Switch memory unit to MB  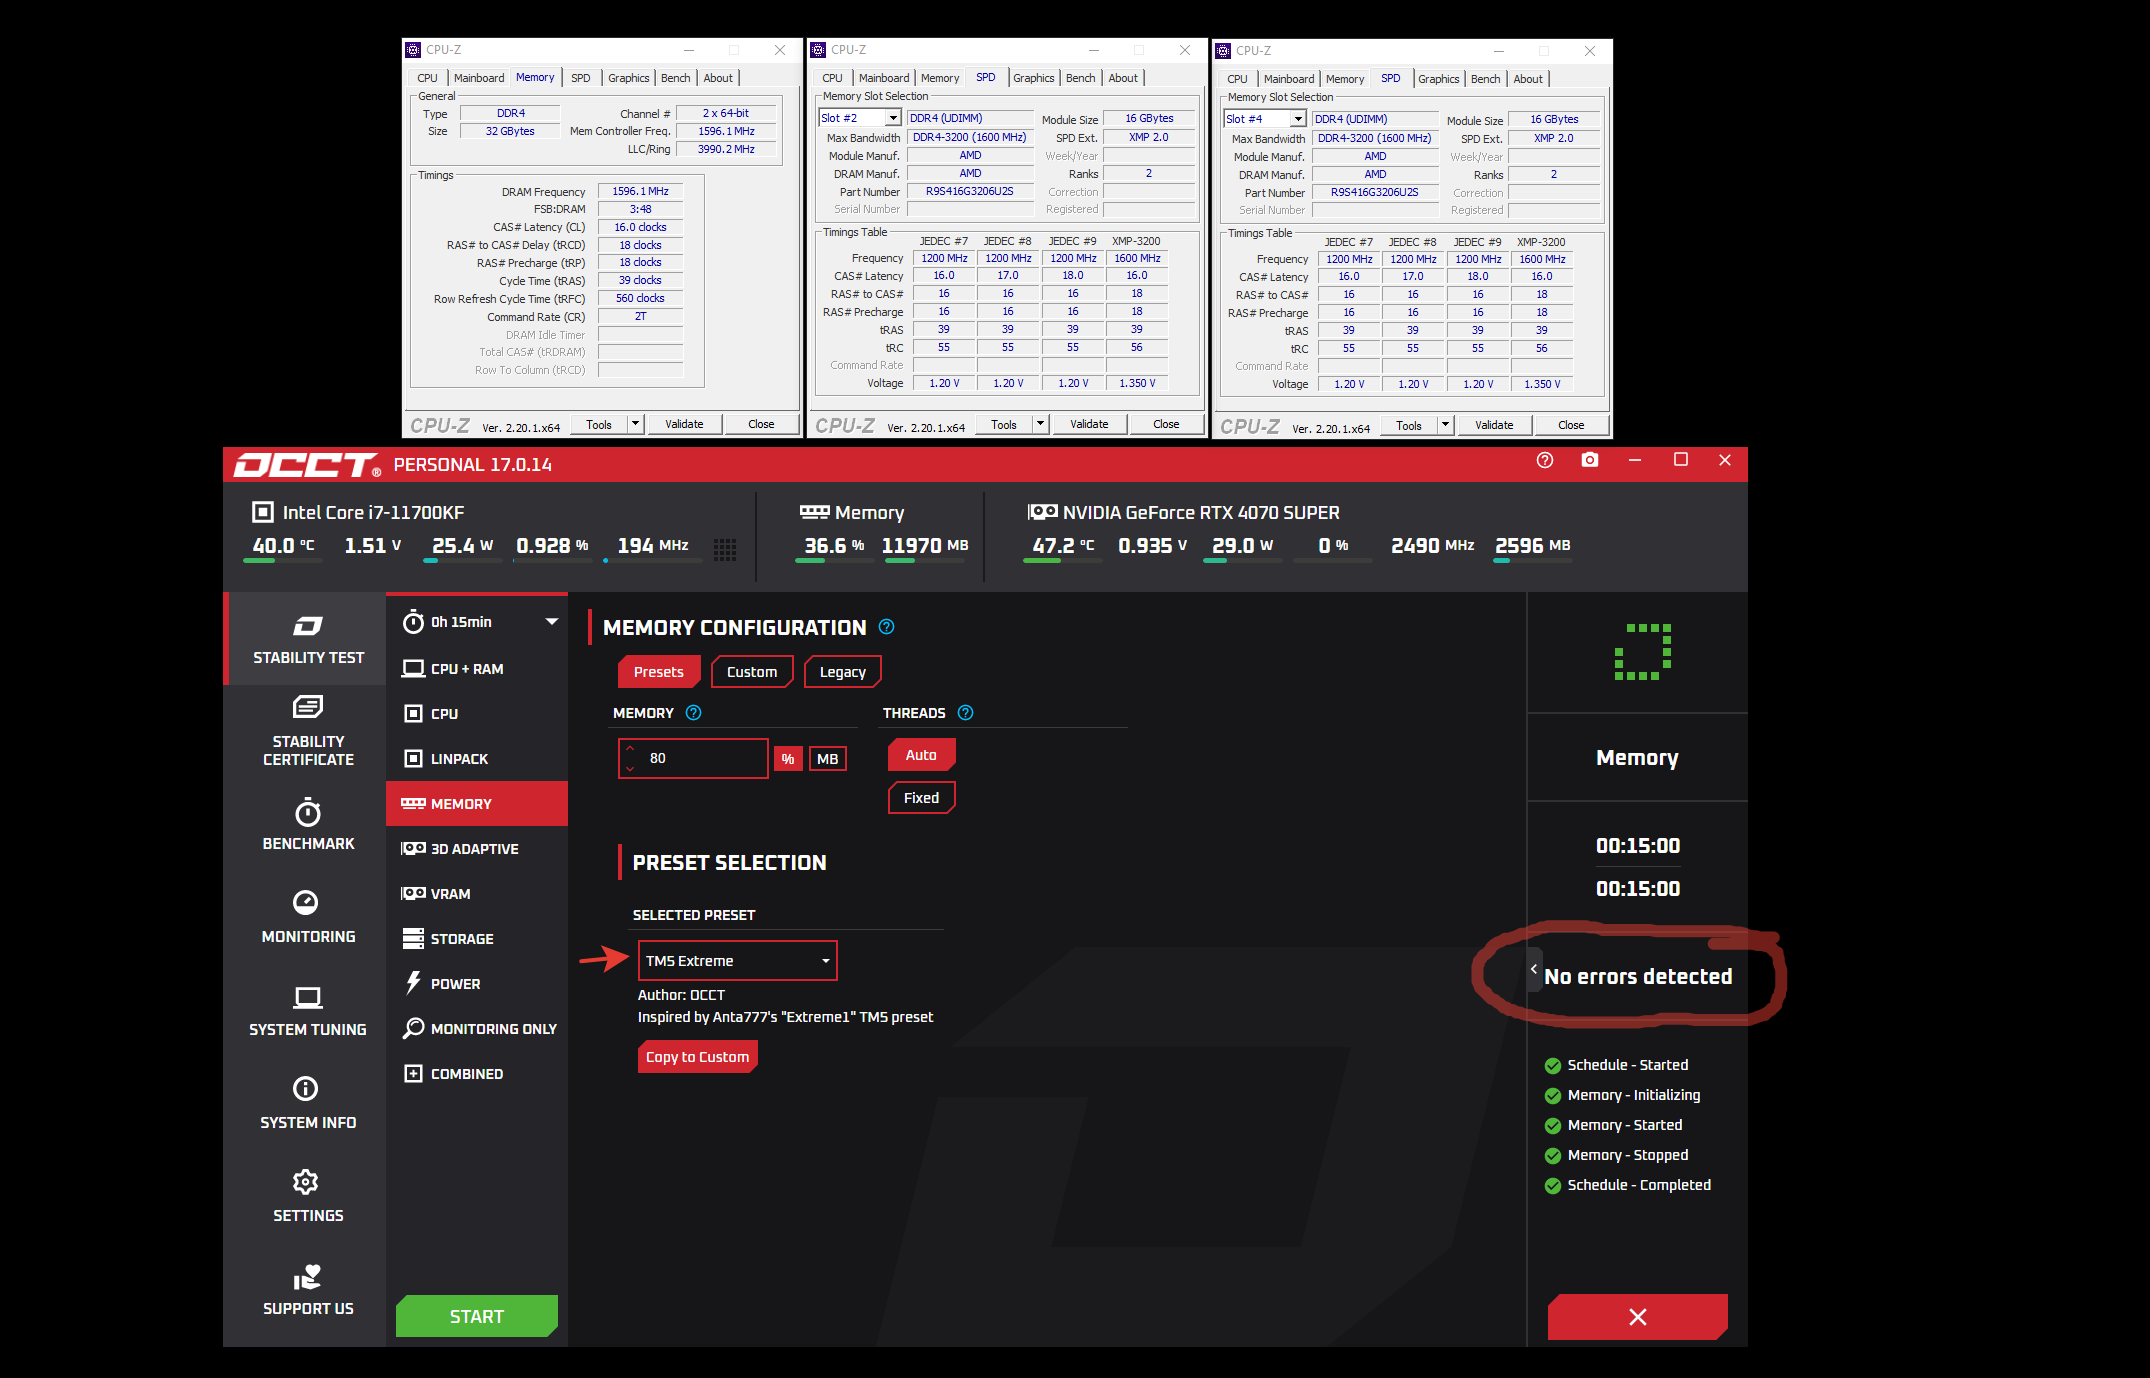(x=827, y=759)
